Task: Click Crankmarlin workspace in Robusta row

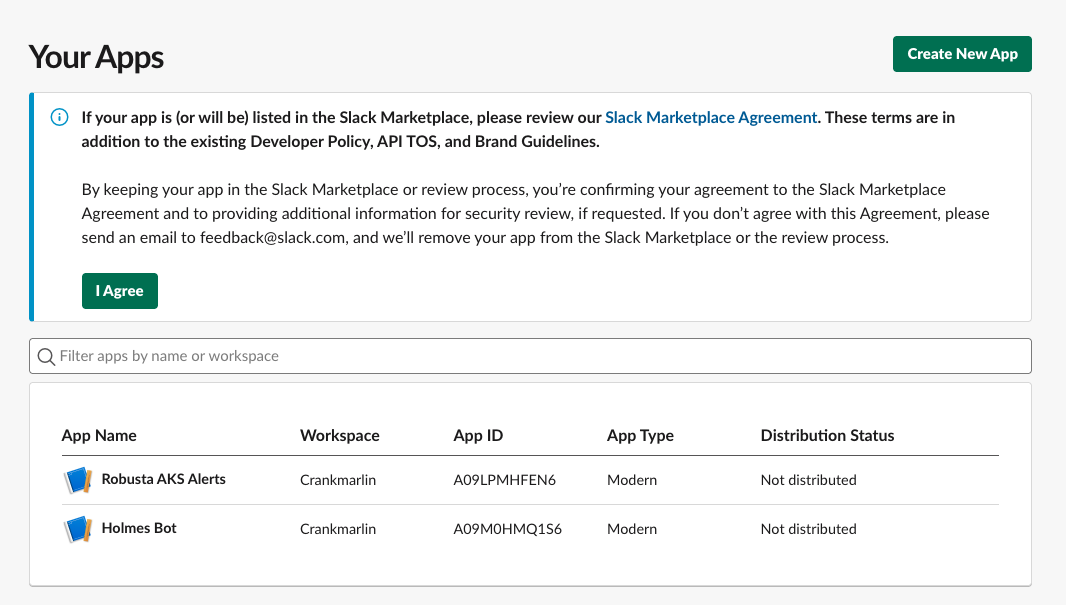Action: (338, 480)
